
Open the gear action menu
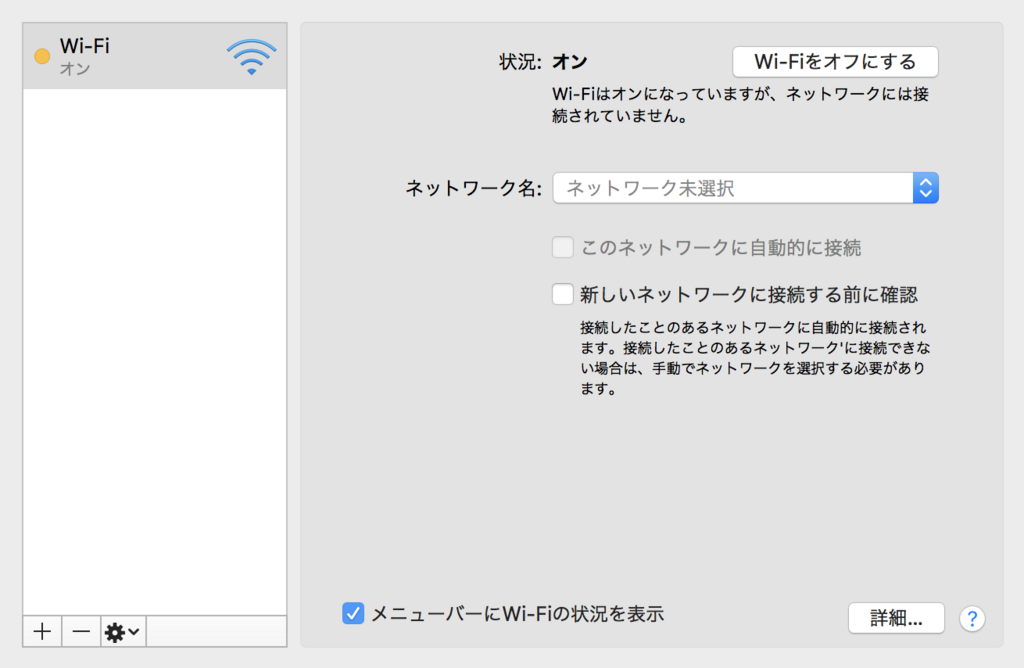123,631
